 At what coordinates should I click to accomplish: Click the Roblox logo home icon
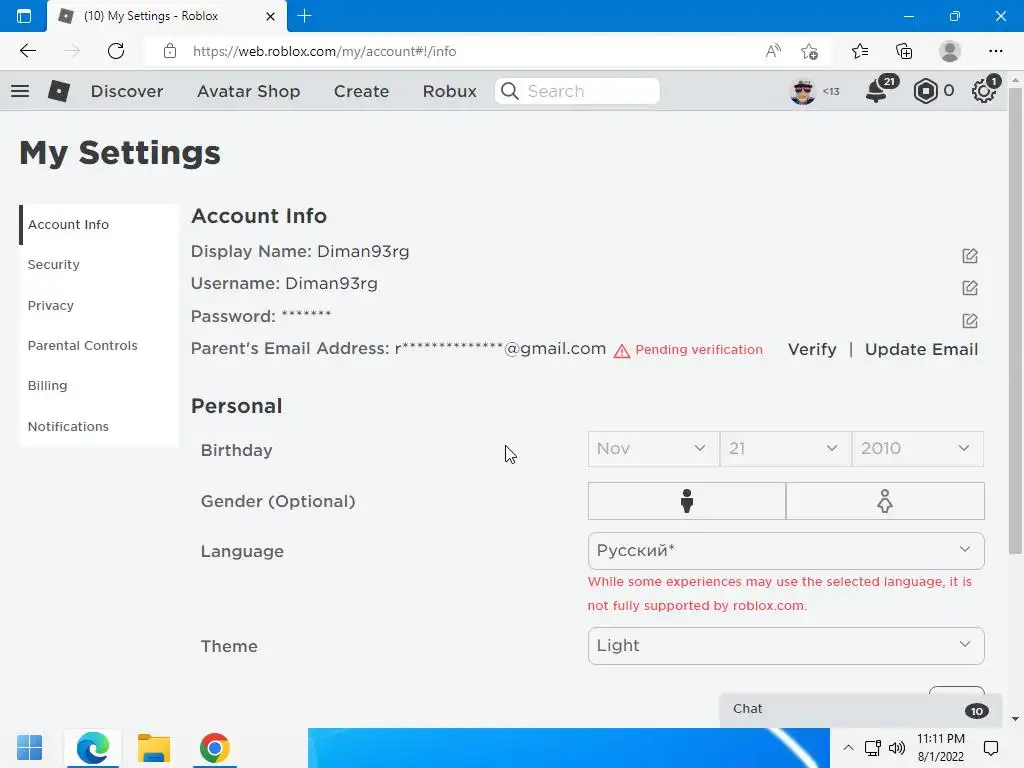[59, 91]
